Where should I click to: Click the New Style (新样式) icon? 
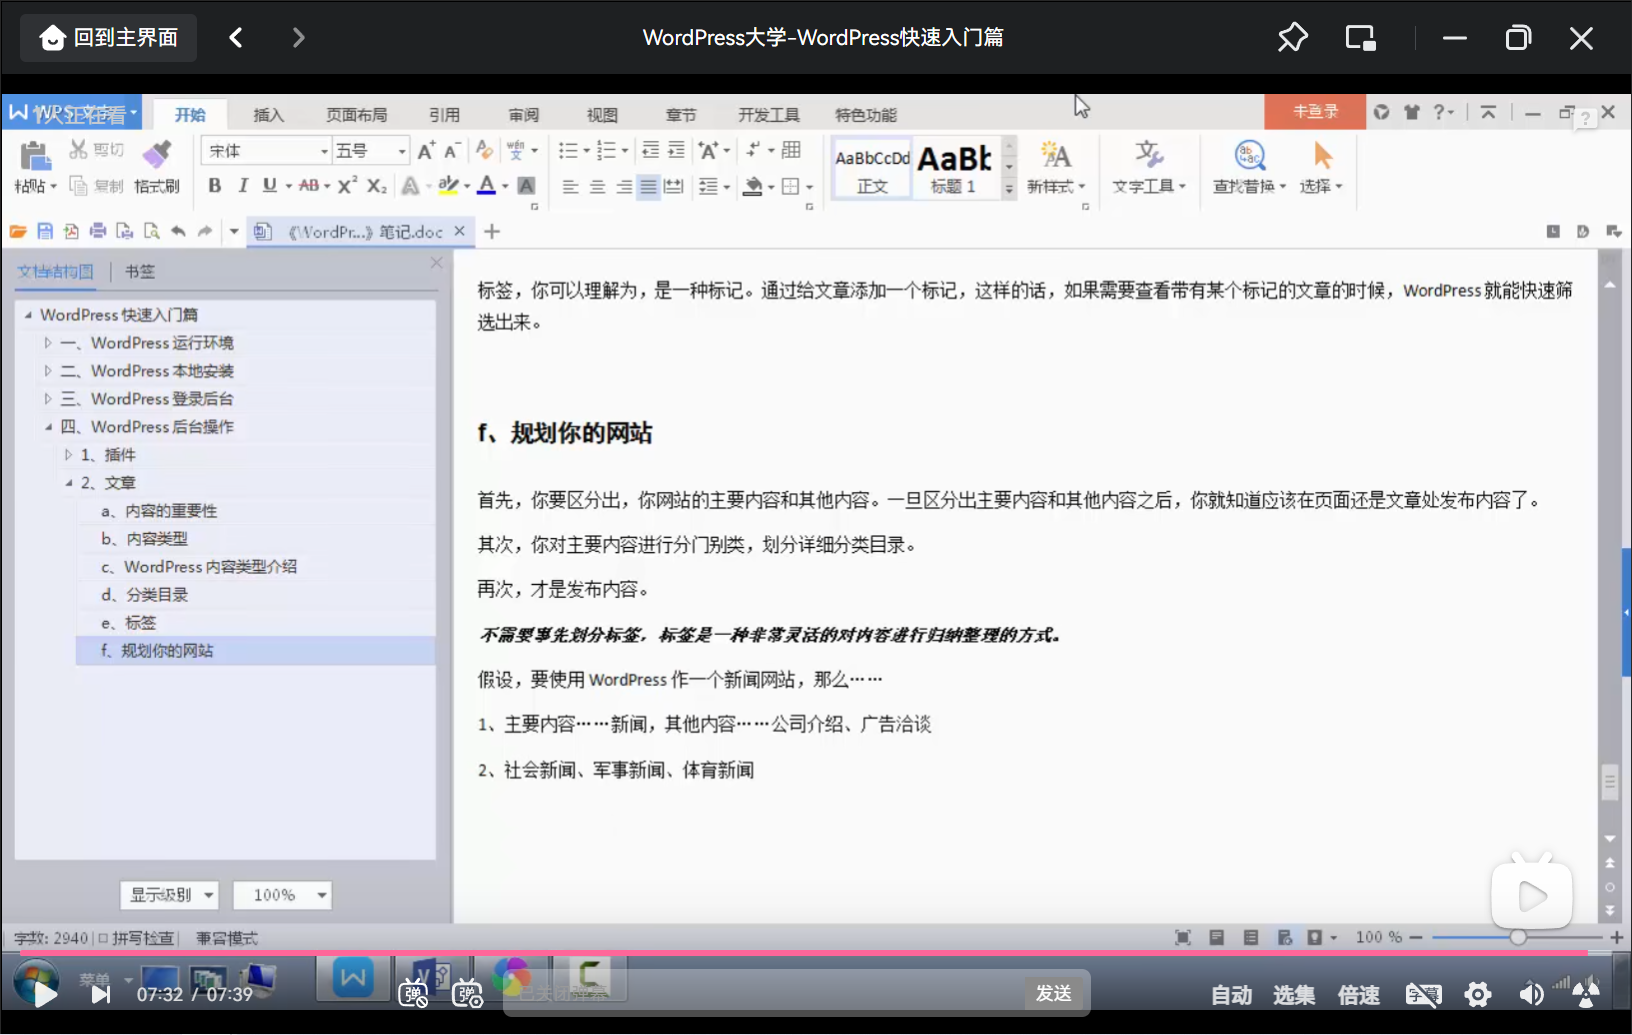coord(1055,156)
